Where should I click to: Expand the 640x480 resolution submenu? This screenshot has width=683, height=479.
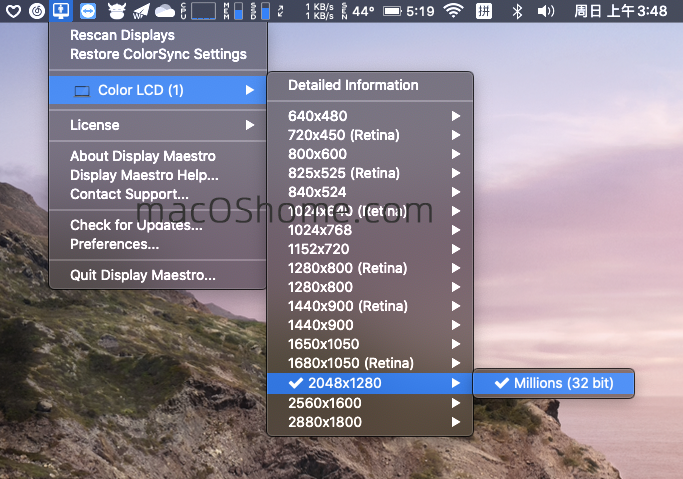tap(370, 116)
